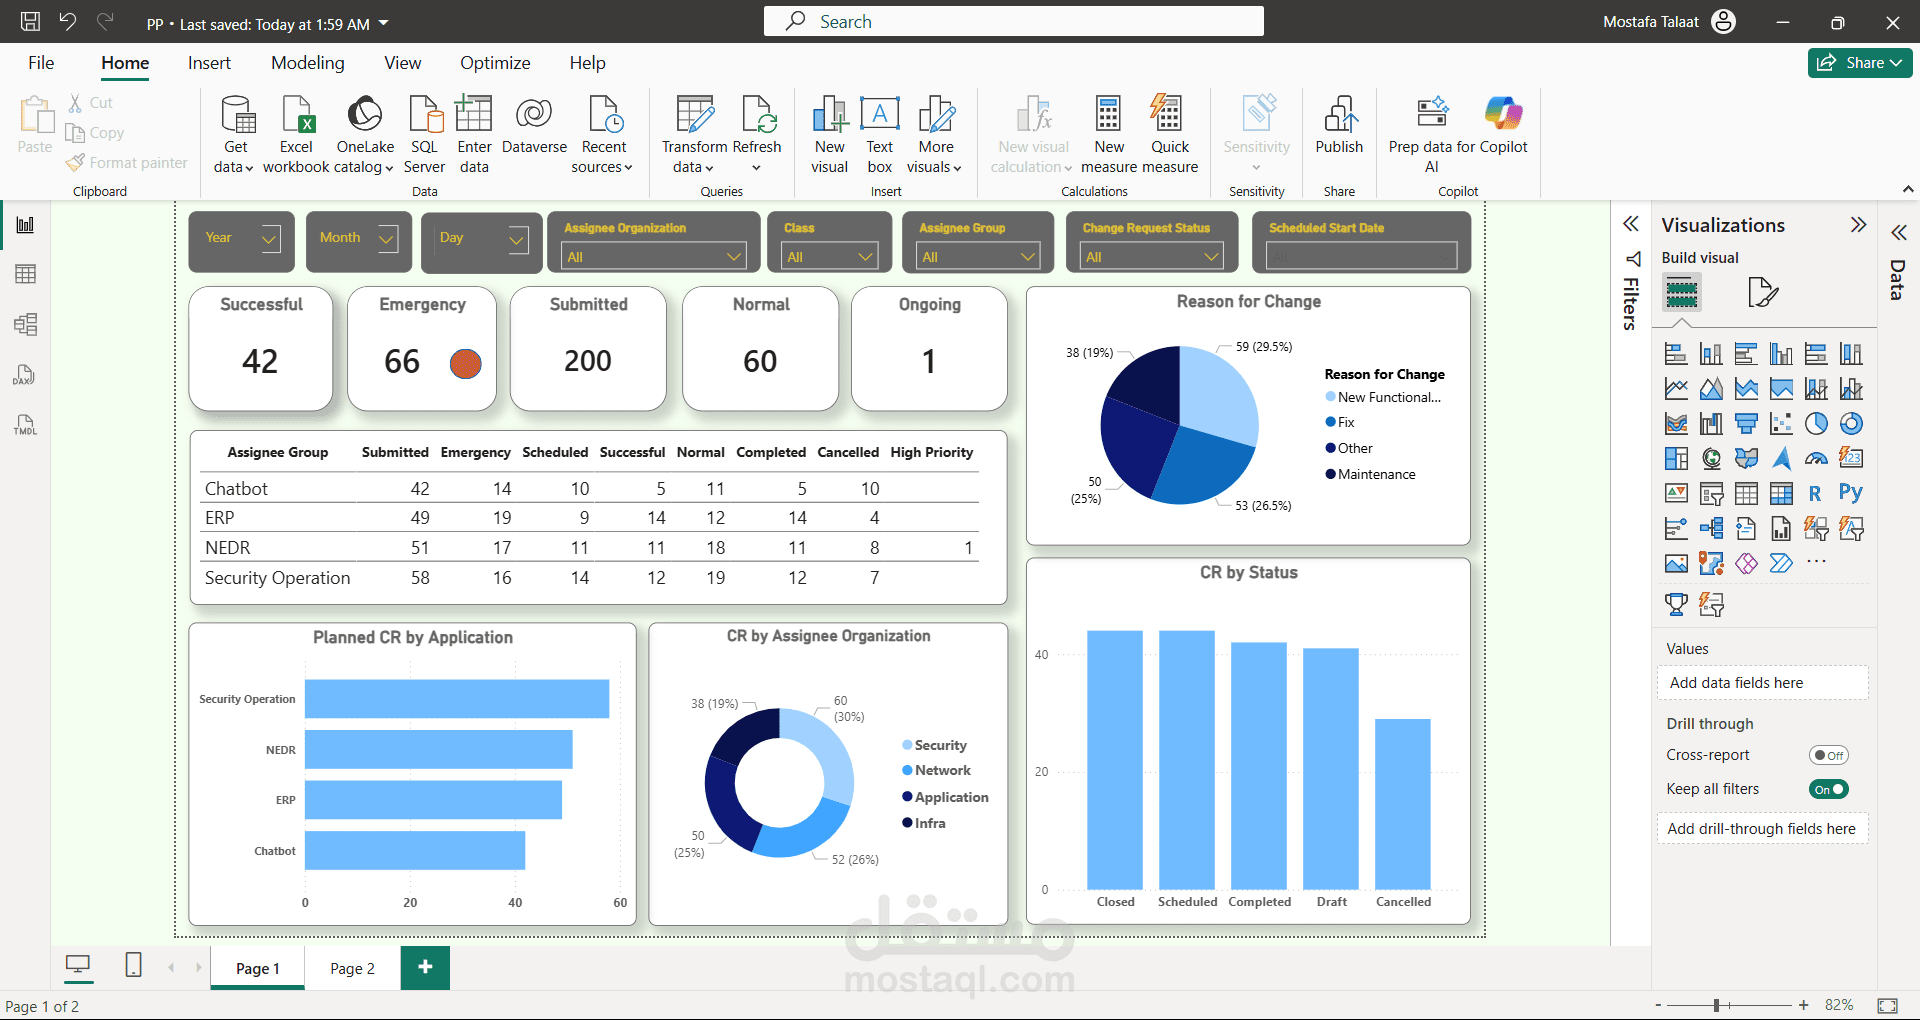Viewport: 1920px width, 1020px height.
Task: Open TMDL view in left sidebar
Action: pyautogui.click(x=26, y=425)
